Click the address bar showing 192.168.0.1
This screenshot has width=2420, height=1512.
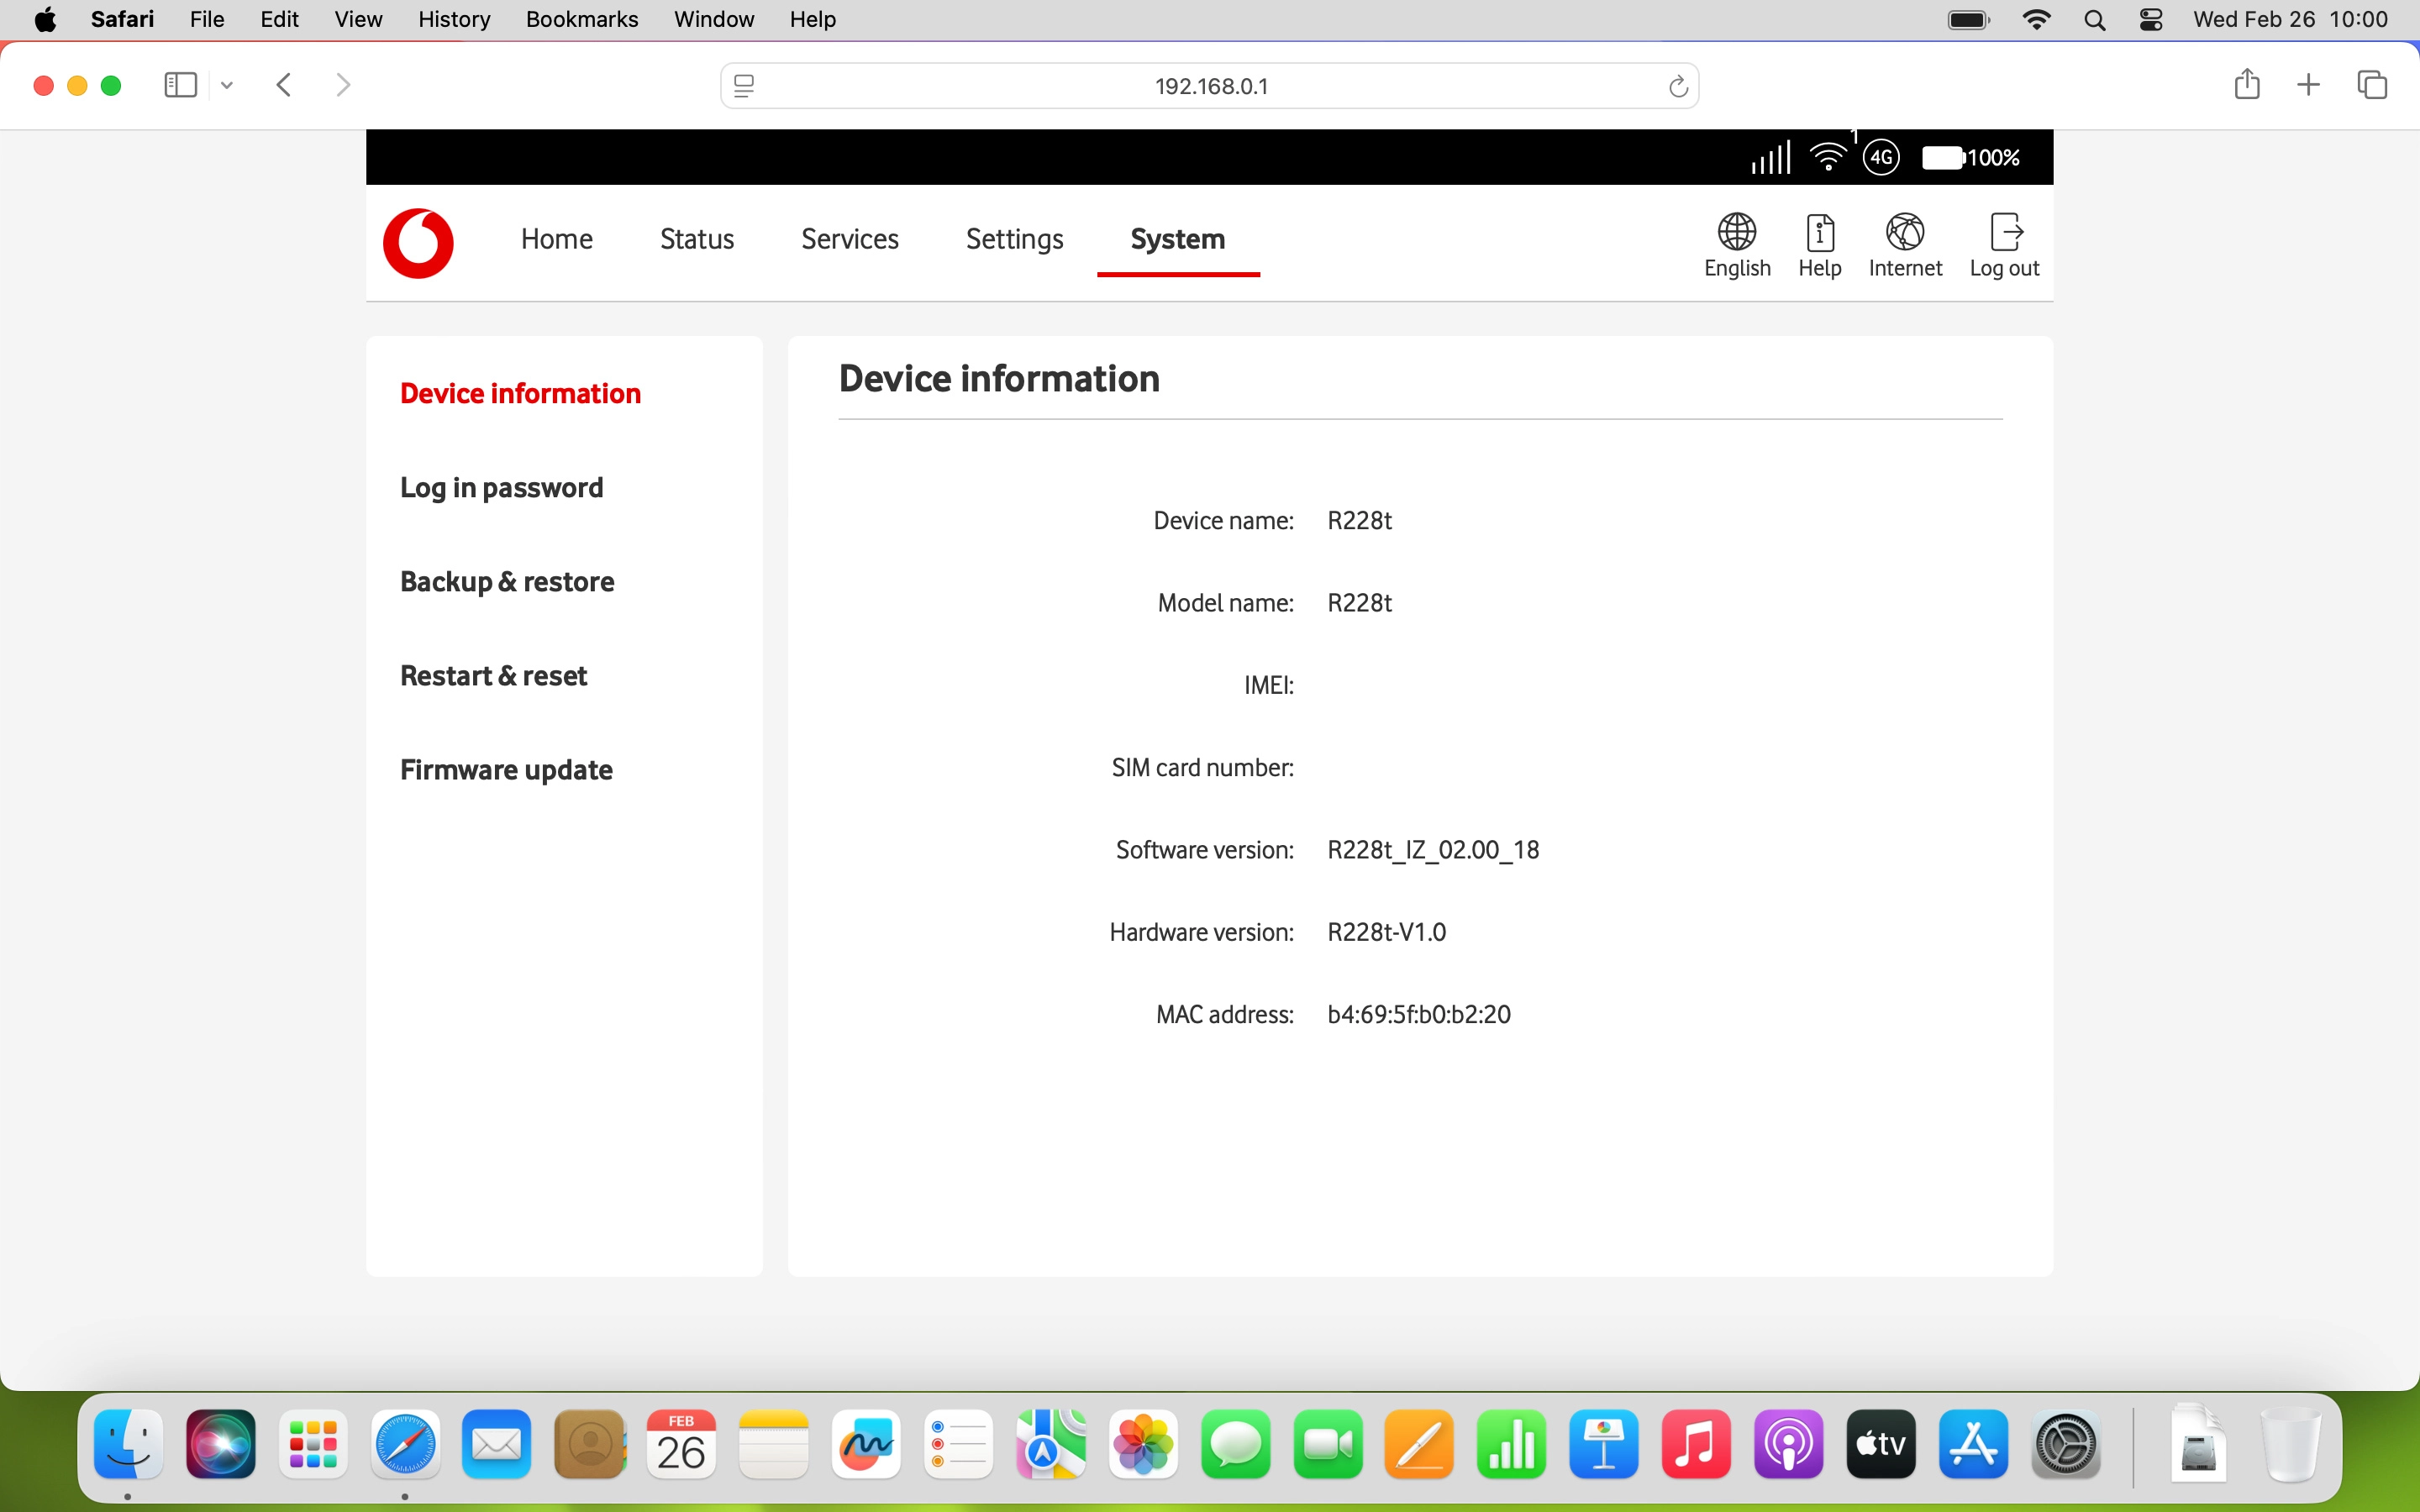click(1209, 85)
